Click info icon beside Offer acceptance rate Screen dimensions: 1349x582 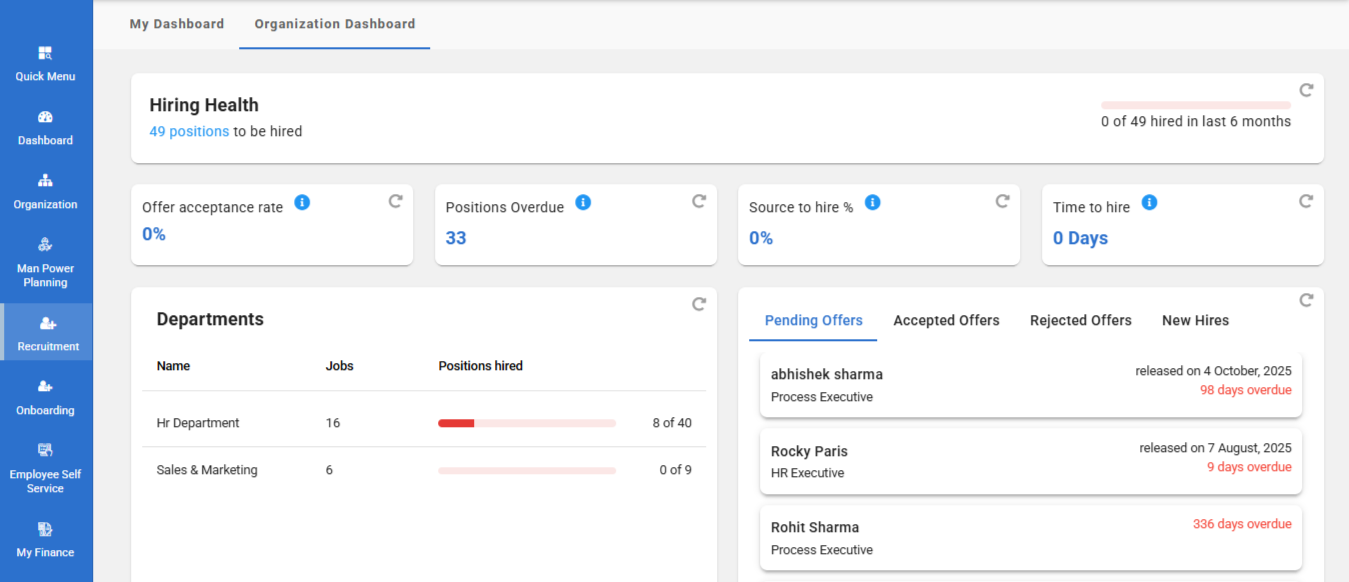[x=302, y=202]
